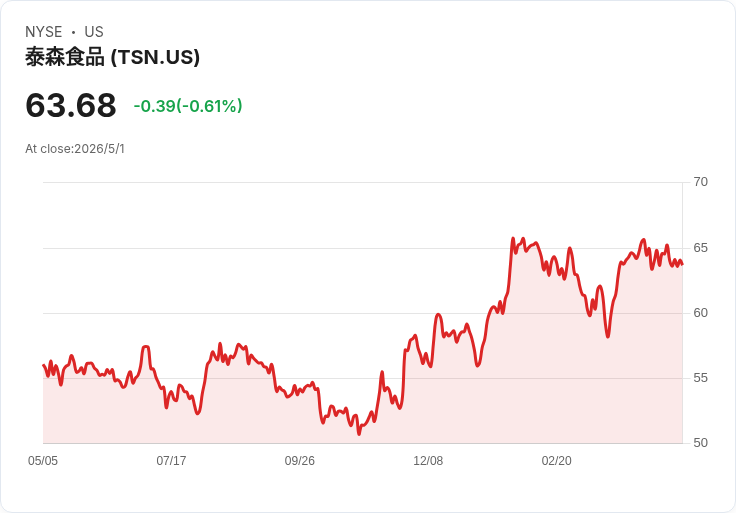736x513 pixels.
Task: Click the 12/08 date axis label
Action: [428, 461]
